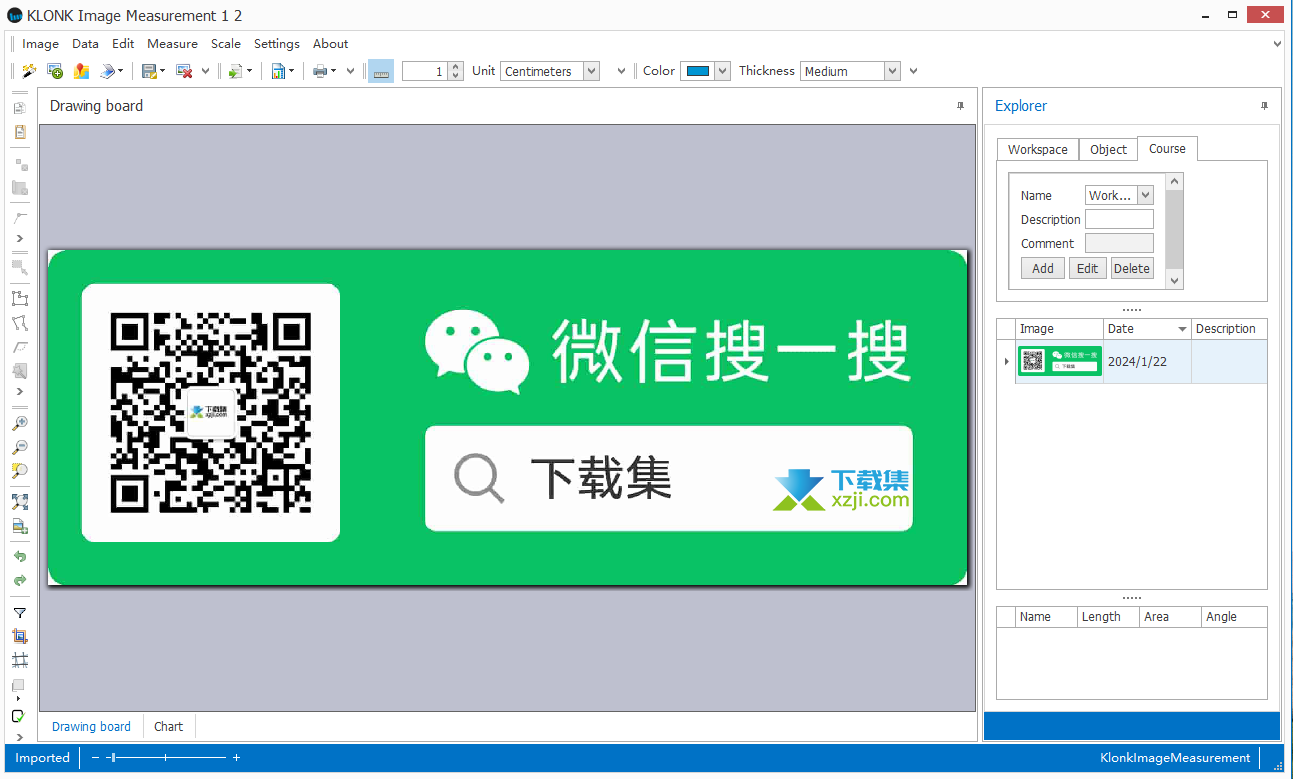Click the paste clipboard icon in sidebar
Image resolution: width=1293 pixels, height=779 pixels.
click(19, 131)
